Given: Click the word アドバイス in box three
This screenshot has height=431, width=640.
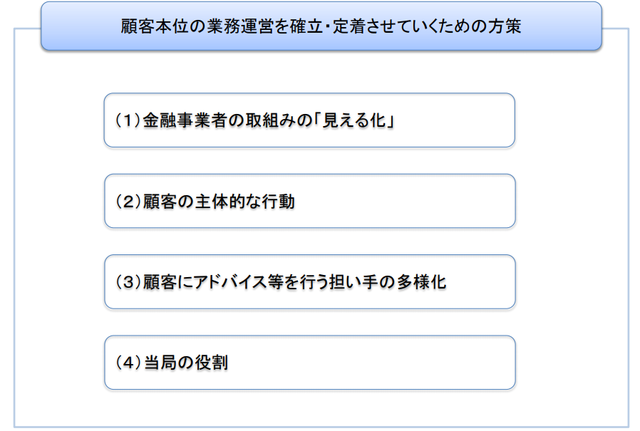Looking at the screenshot, I should 243,282.
